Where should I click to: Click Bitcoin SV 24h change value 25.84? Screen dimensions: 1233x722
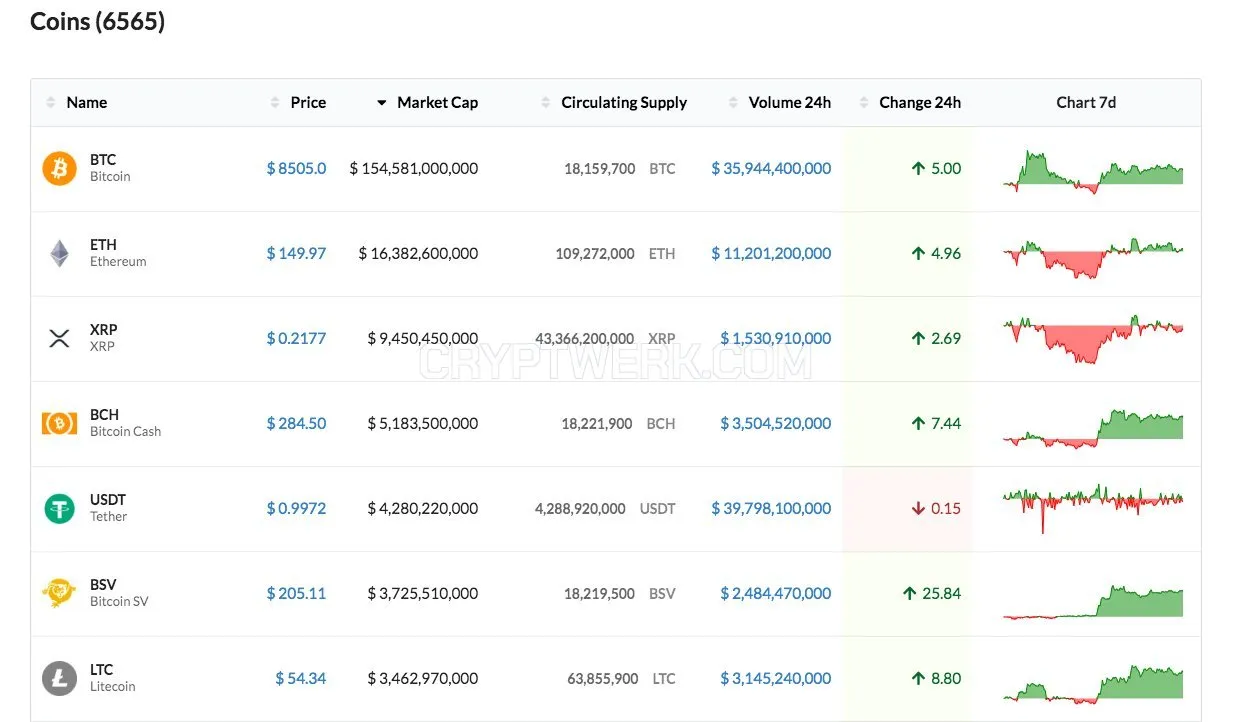coord(941,593)
